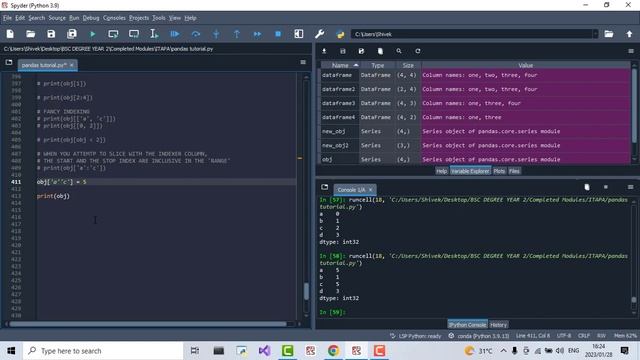This screenshot has width=640, height=360.
Task: Switch to the Plots pane tab
Action: click(499, 171)
